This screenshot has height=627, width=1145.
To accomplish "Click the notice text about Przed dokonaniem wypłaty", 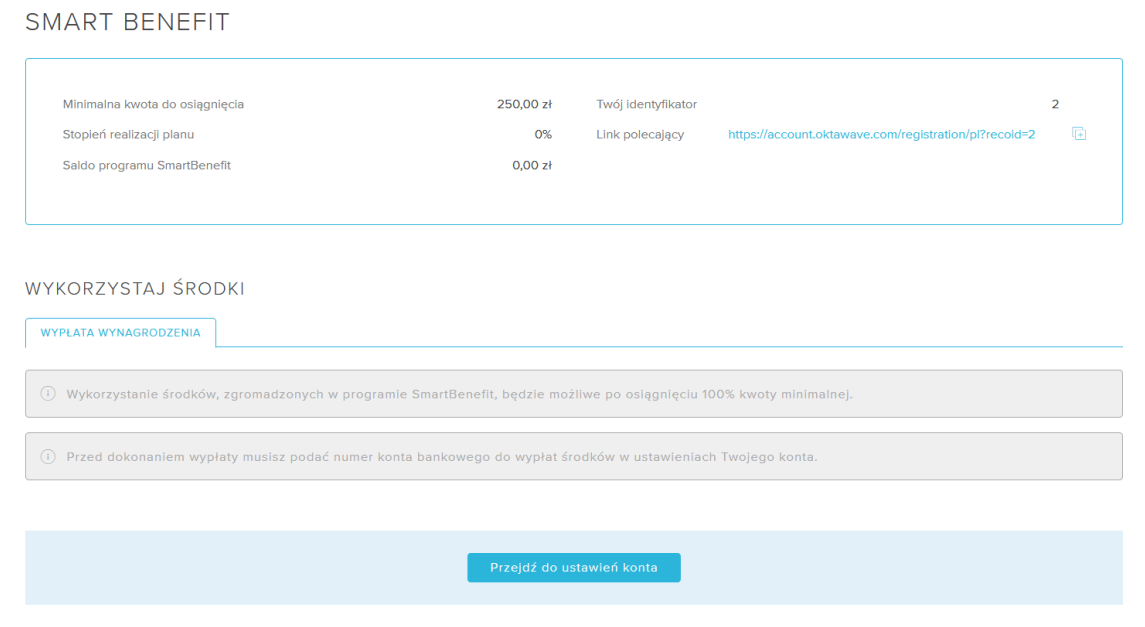I will click(x=442, y=457).
